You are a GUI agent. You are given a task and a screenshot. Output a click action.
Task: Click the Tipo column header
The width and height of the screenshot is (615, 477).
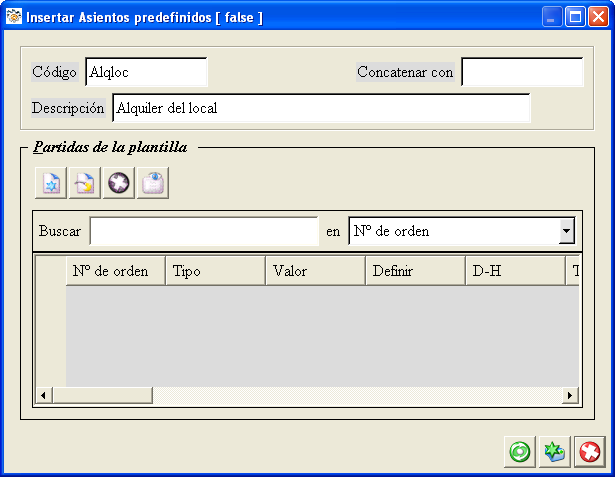tap(216, 271)
